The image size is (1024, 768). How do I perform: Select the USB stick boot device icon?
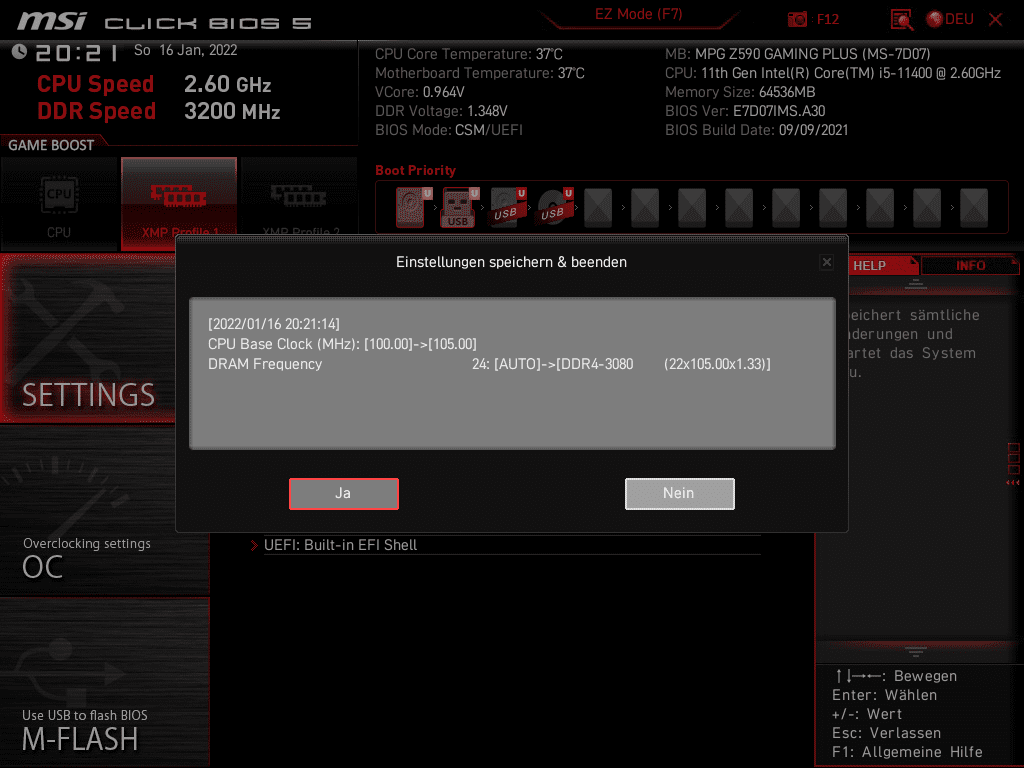point(460,207)
